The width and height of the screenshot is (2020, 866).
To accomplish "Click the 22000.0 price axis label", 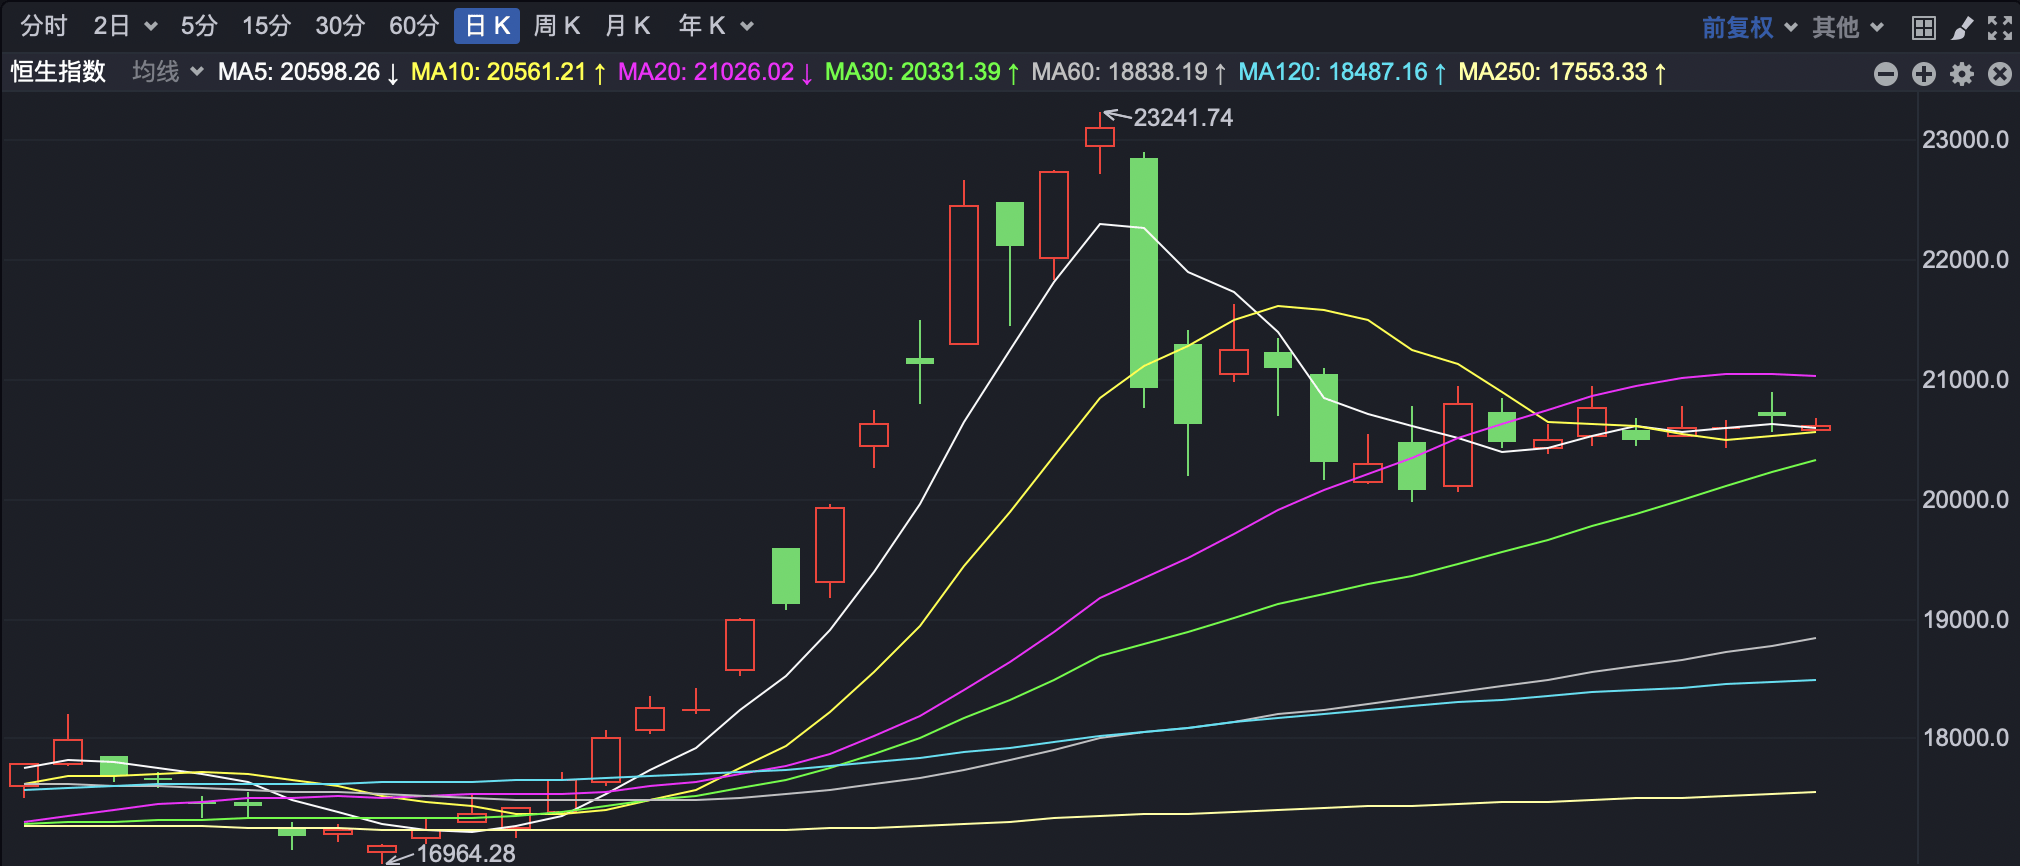I will pos(1965,260).
